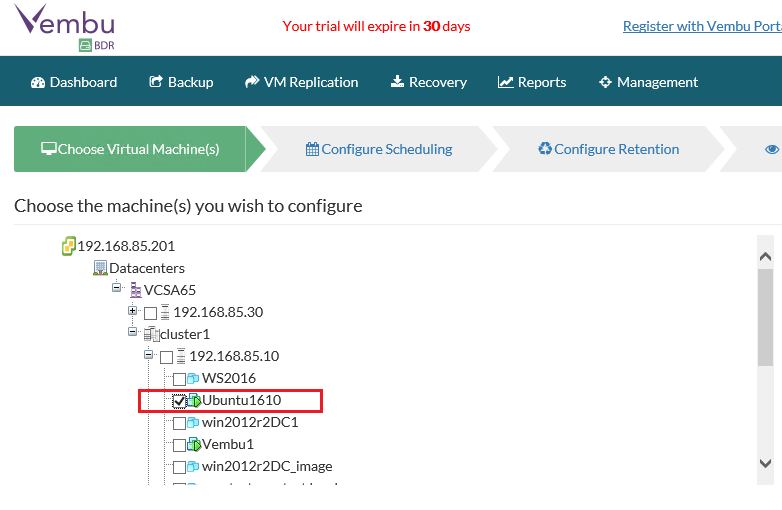
Task: Open the VM Replication menu
Action: (301, 82)
